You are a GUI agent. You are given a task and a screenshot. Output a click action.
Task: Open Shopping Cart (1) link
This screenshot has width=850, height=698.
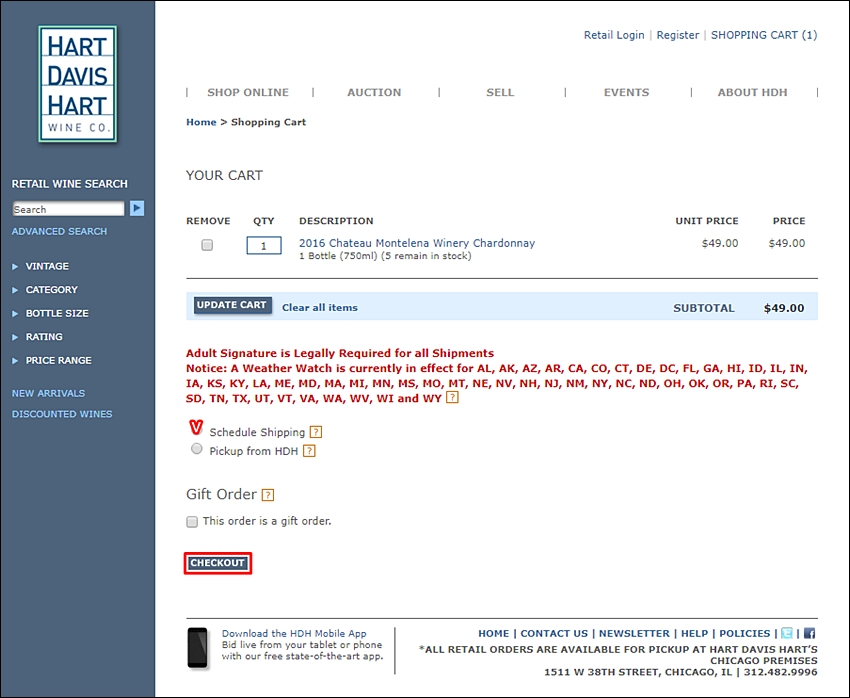pos(764,35)
